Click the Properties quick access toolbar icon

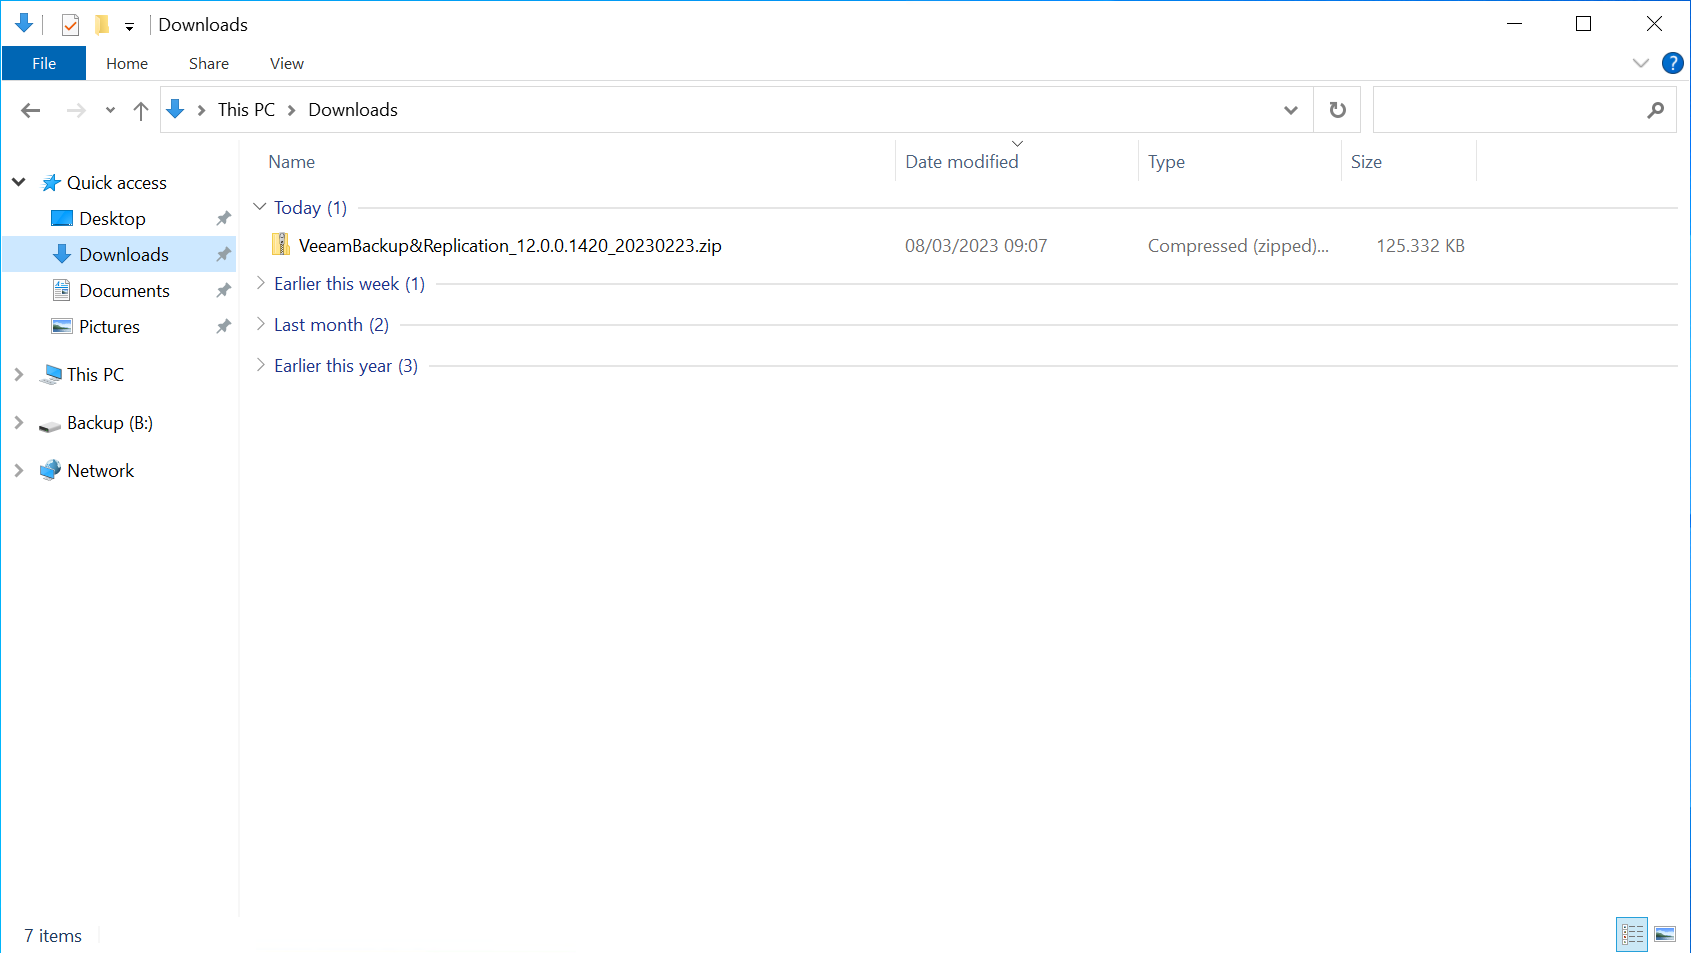tap(70, 25)
